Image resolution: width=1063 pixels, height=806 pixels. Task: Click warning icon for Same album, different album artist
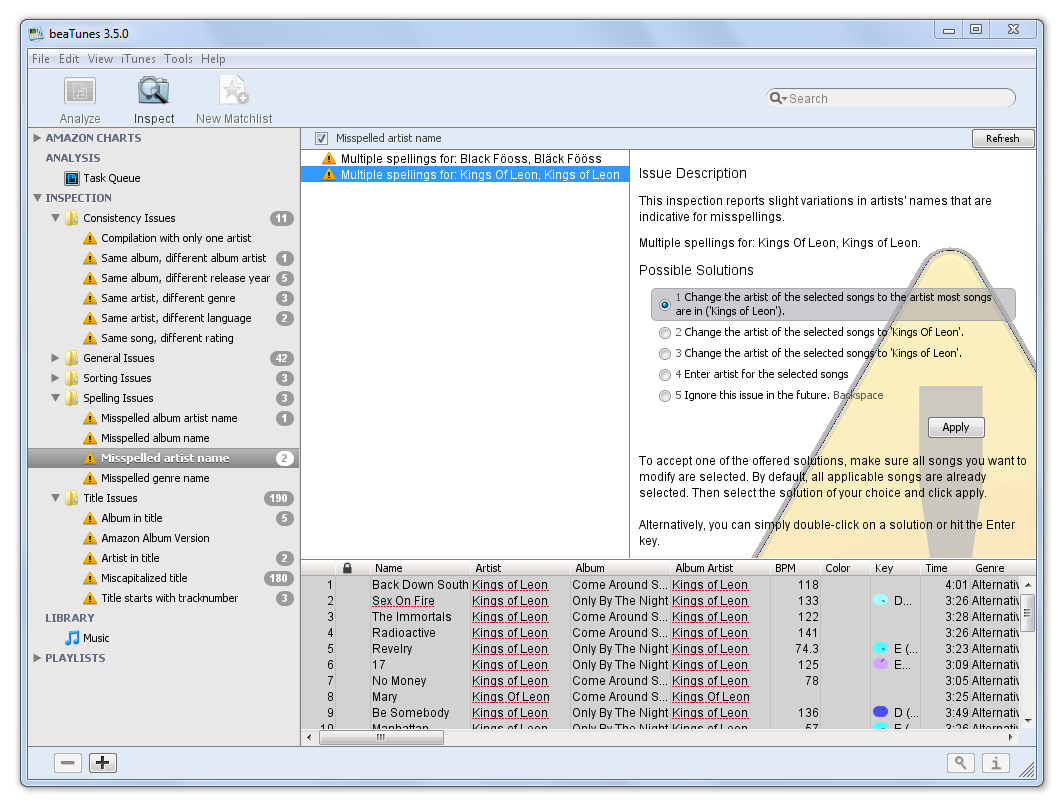click(89, 258)
